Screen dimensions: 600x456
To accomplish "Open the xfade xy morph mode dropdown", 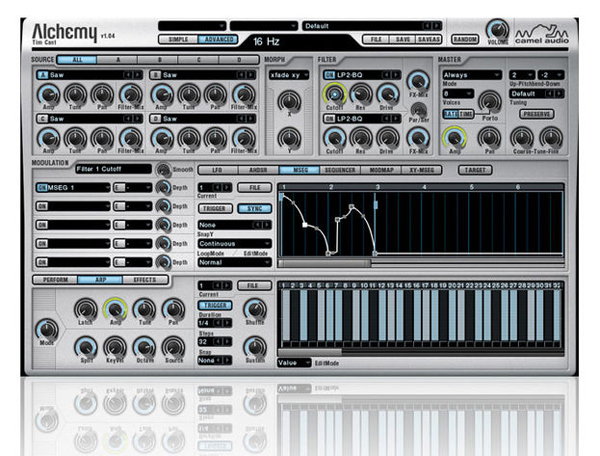I will (288, 75).
